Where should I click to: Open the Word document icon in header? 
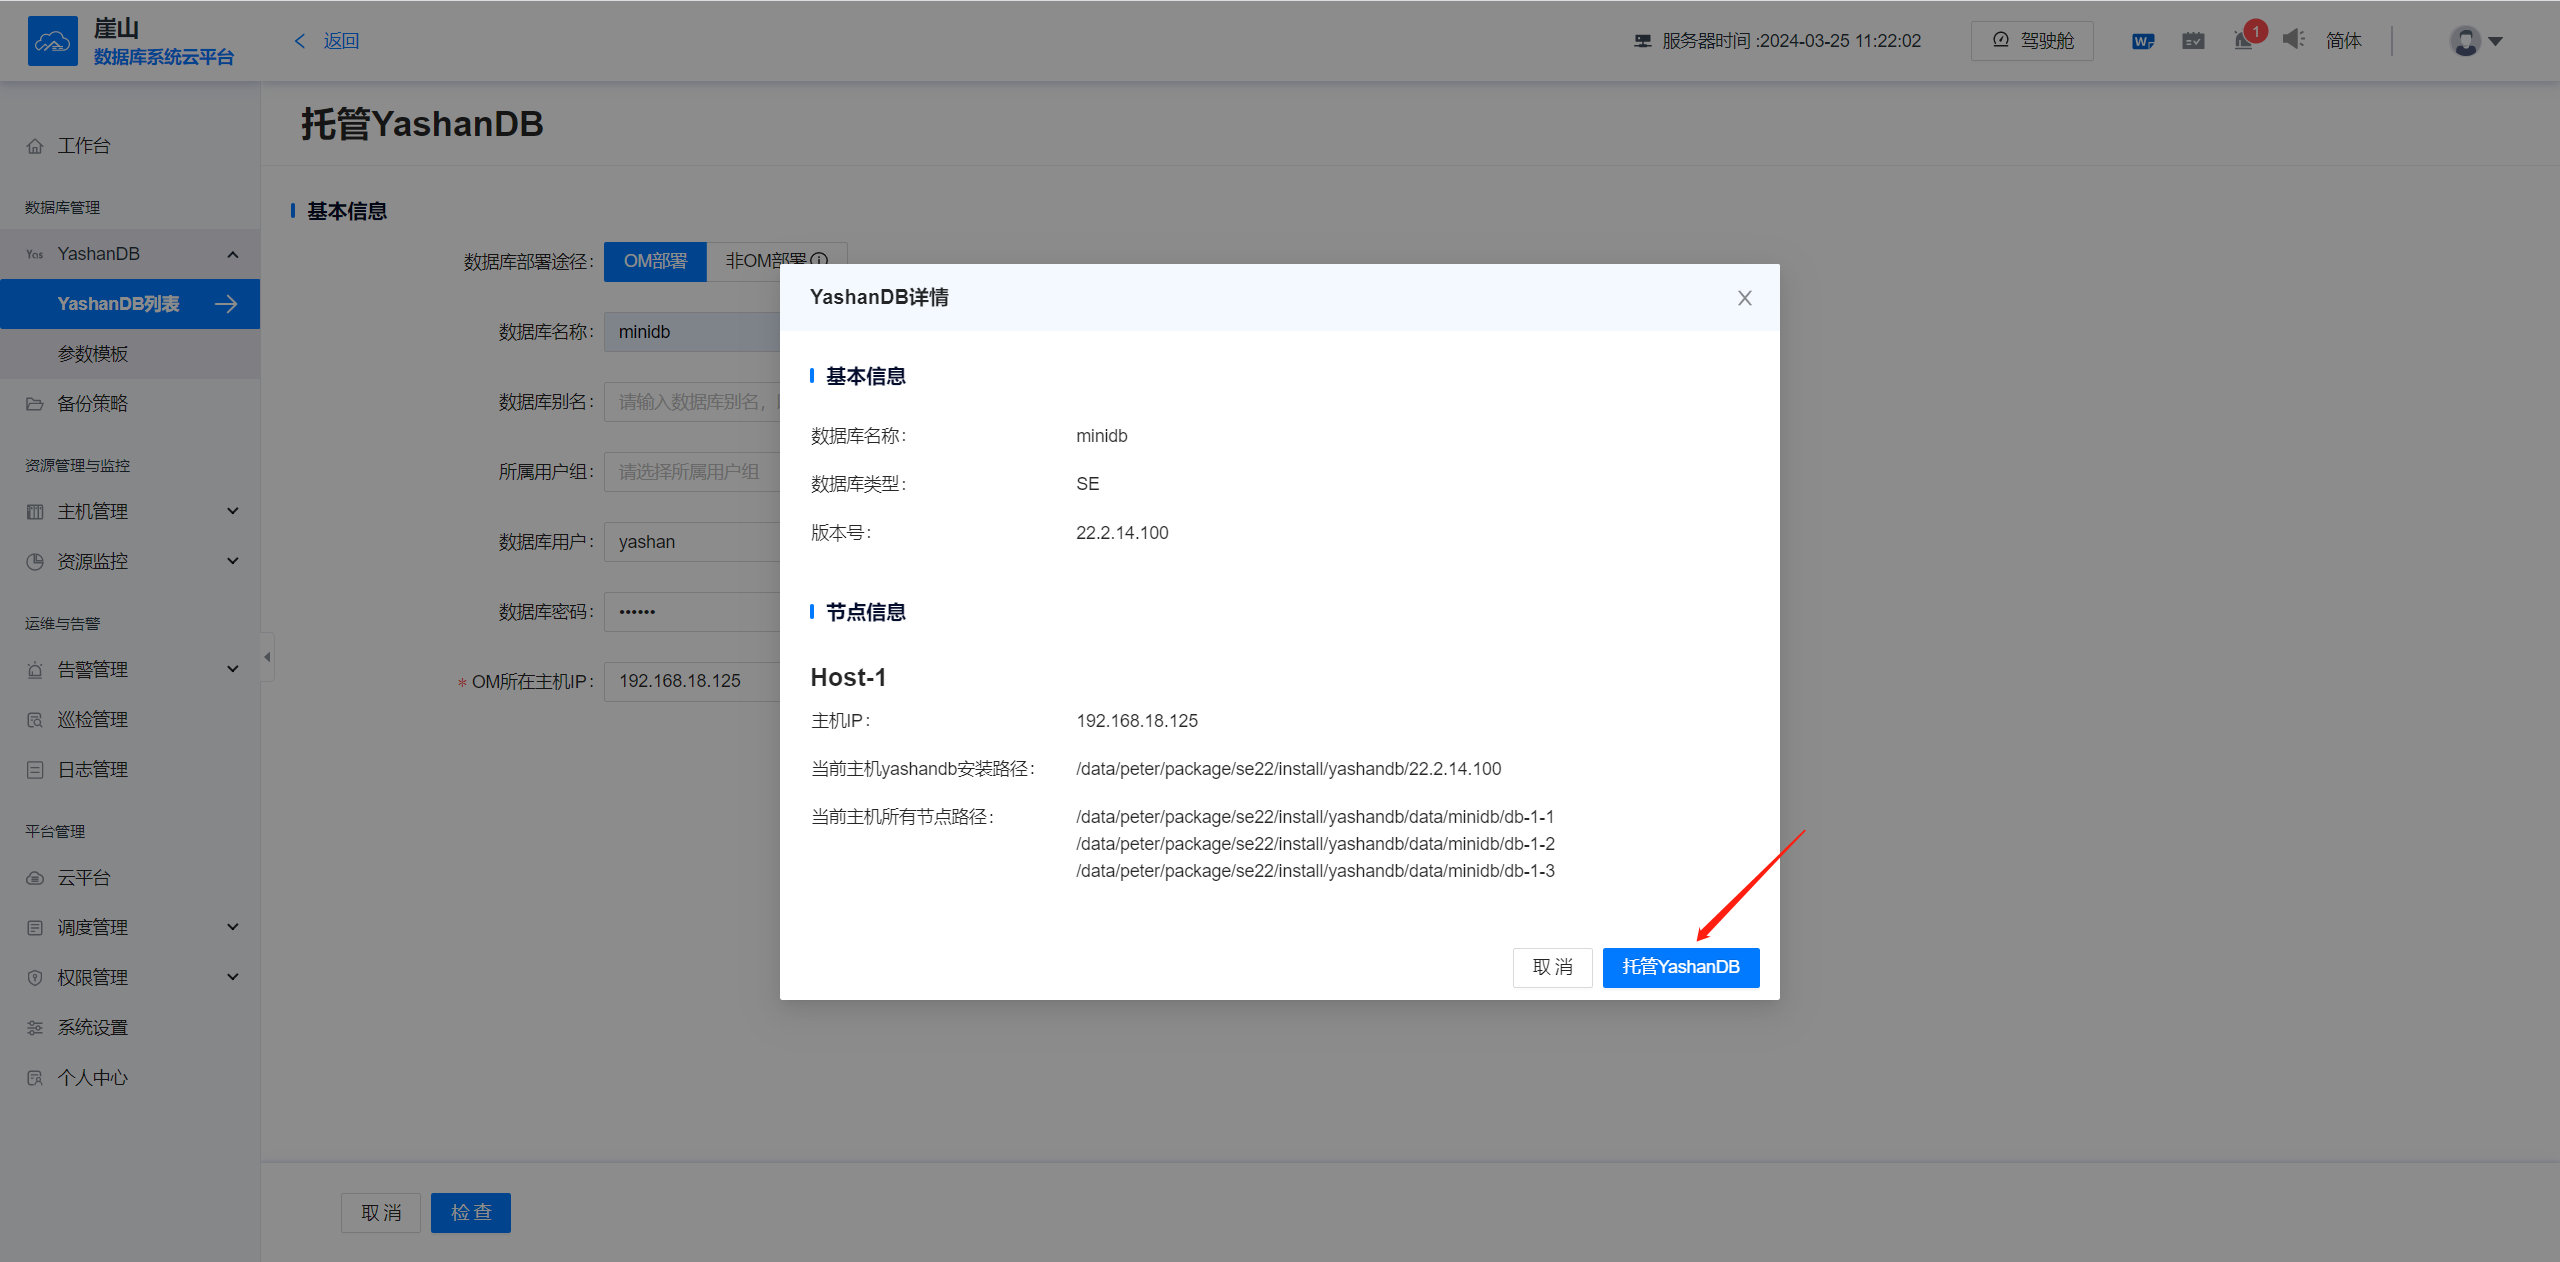tap(2142, 41)
